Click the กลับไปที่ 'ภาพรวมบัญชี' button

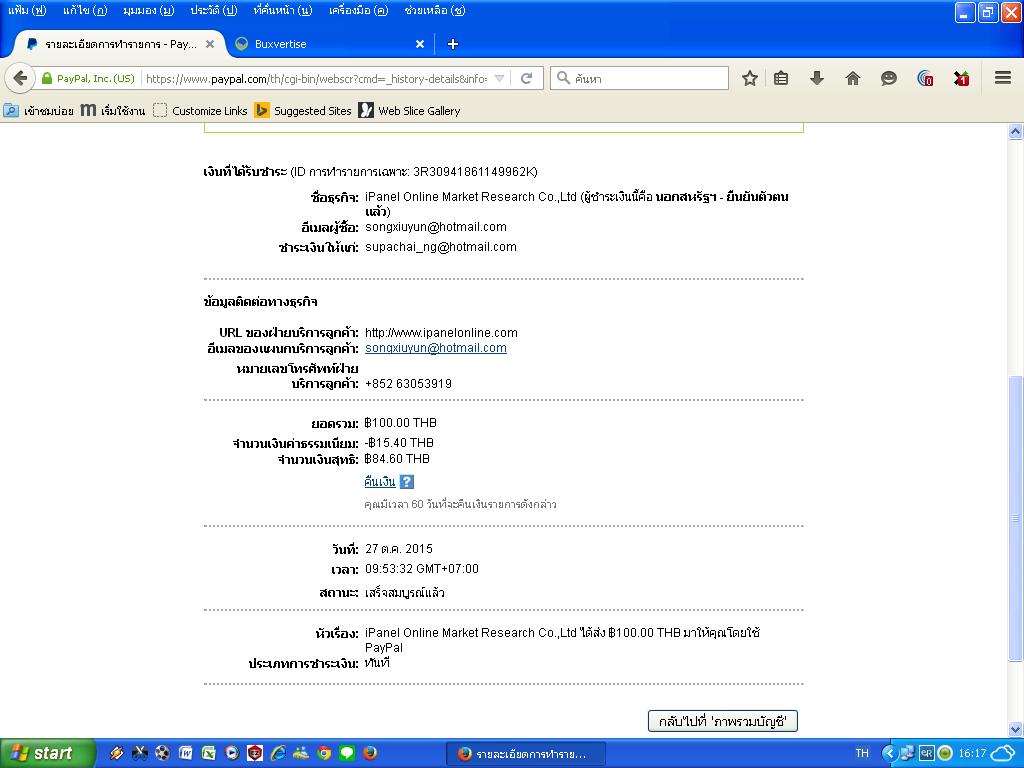[722, 721]
